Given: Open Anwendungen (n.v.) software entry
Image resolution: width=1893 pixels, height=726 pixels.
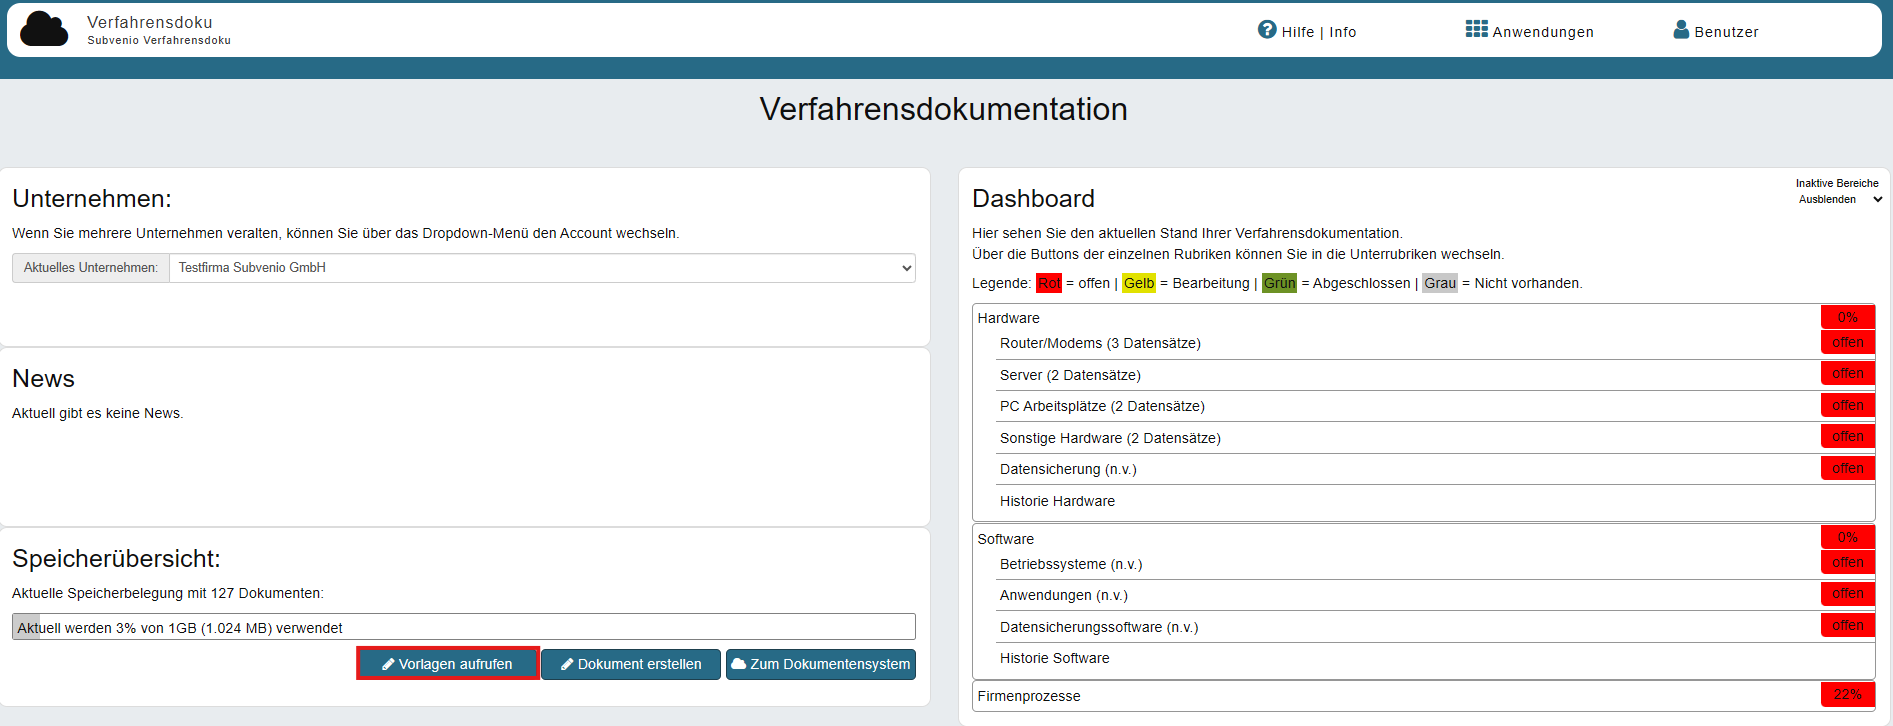Looking at the screenshot, I should tap(1064, 595).
